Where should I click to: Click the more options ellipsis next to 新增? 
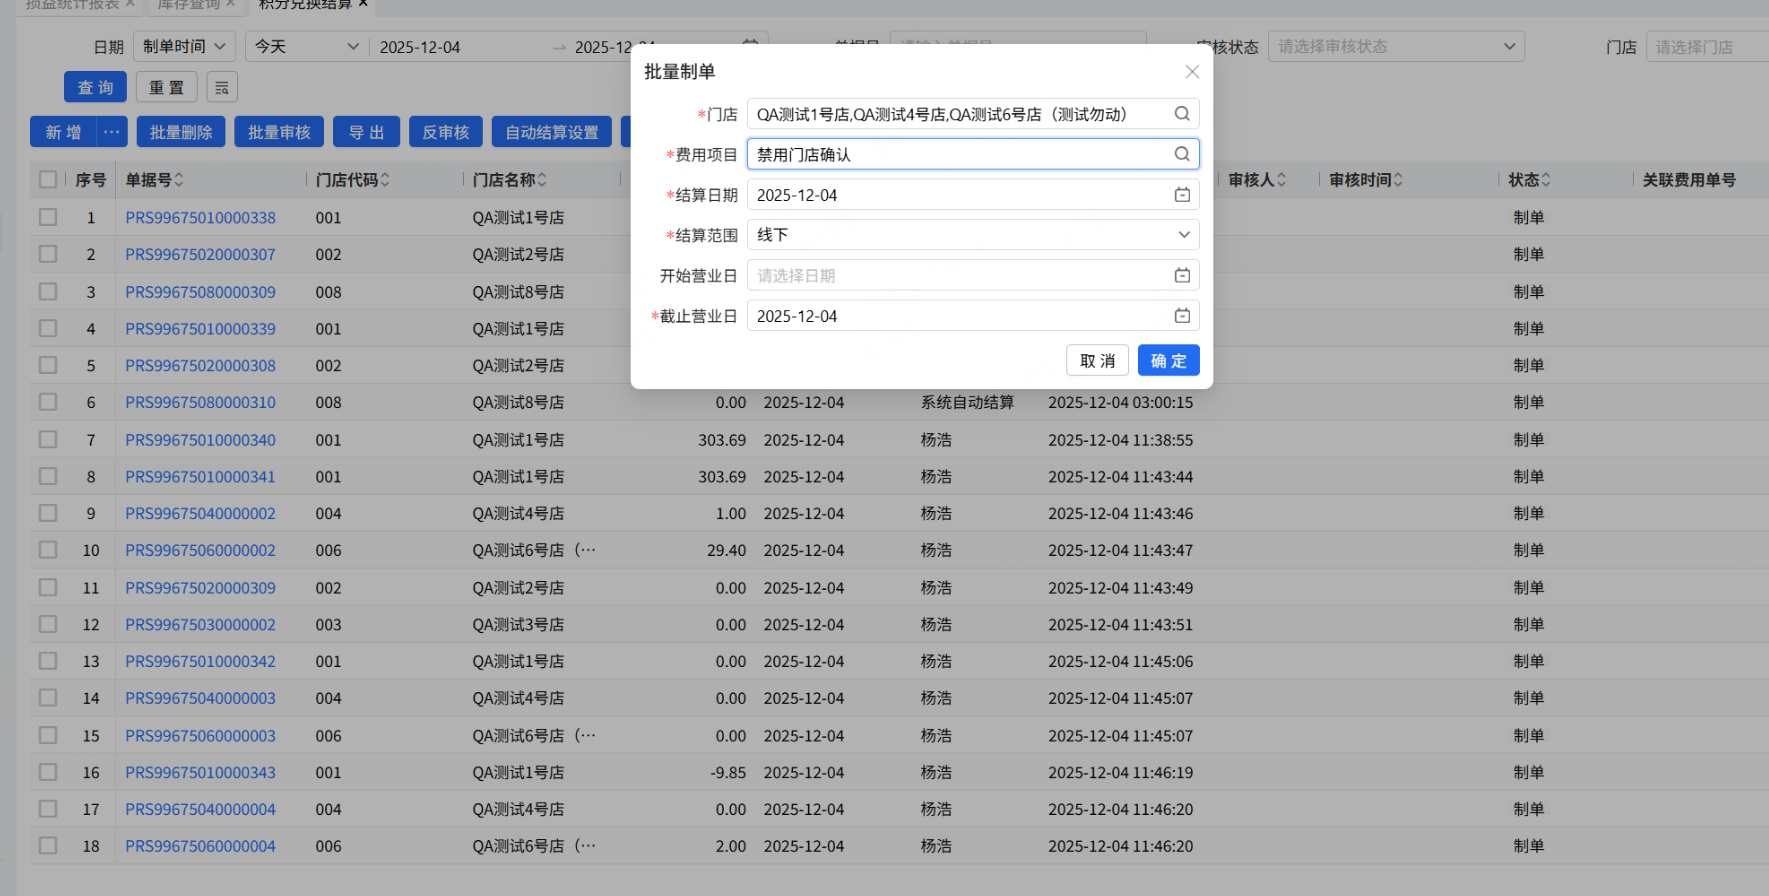pos(111,132)
